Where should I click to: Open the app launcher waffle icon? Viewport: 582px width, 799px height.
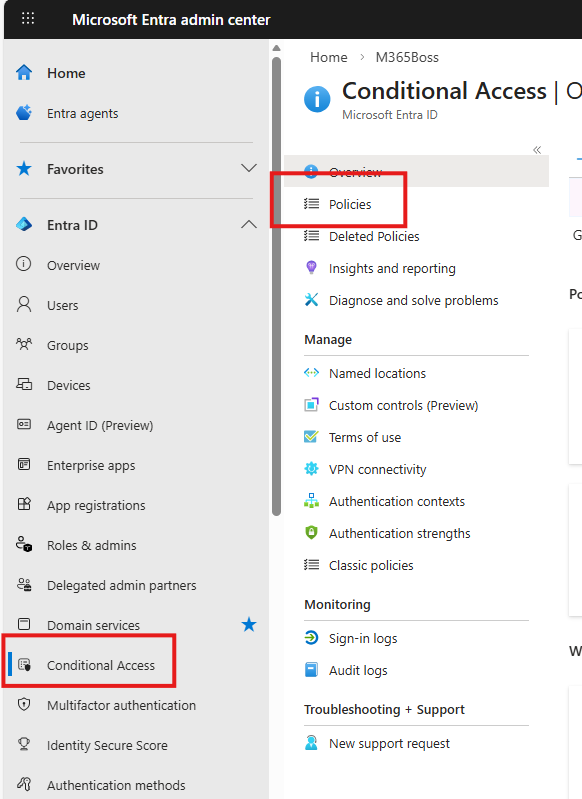(28, 19)
